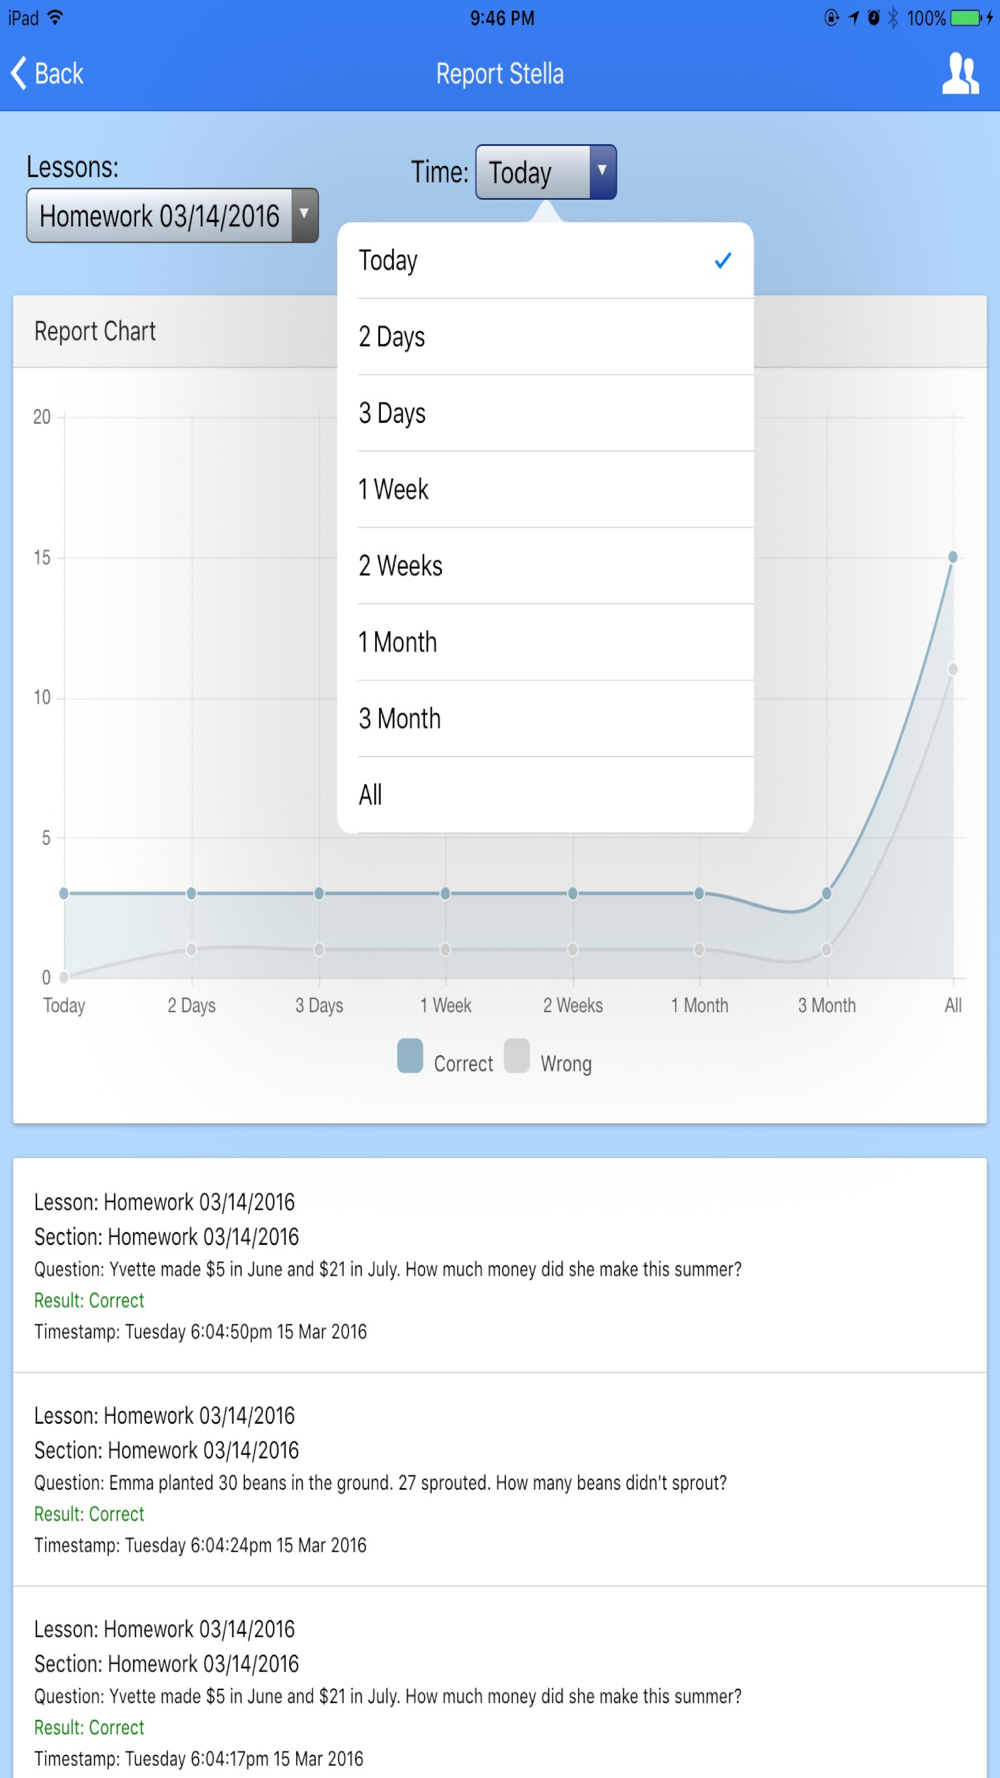1000x1778 pixels.
Task: Toggle the Wrong legend swatch
Action: (517, 1056)
